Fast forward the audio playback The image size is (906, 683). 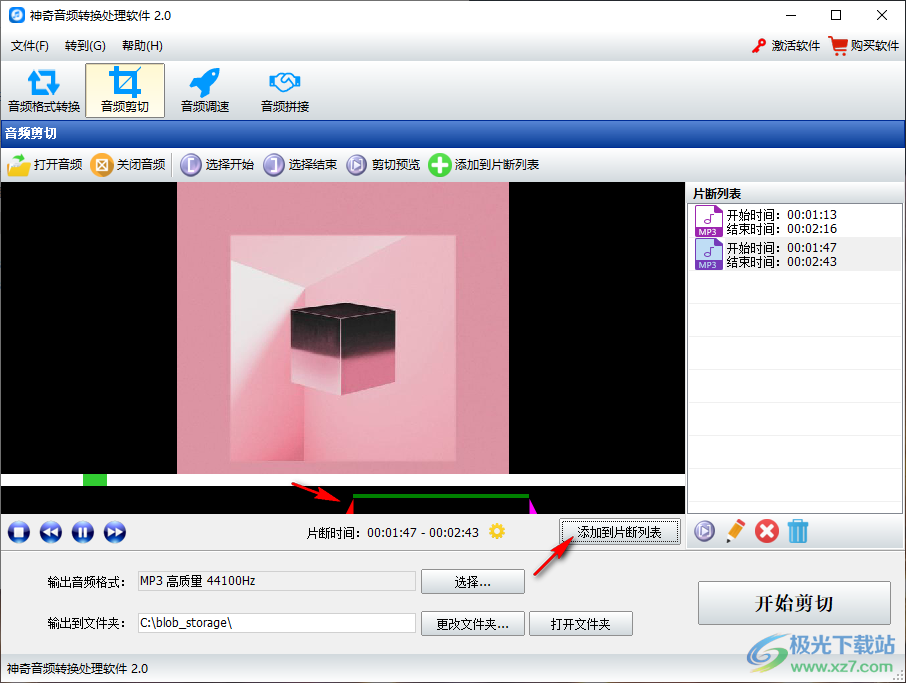tap(114, 532)
